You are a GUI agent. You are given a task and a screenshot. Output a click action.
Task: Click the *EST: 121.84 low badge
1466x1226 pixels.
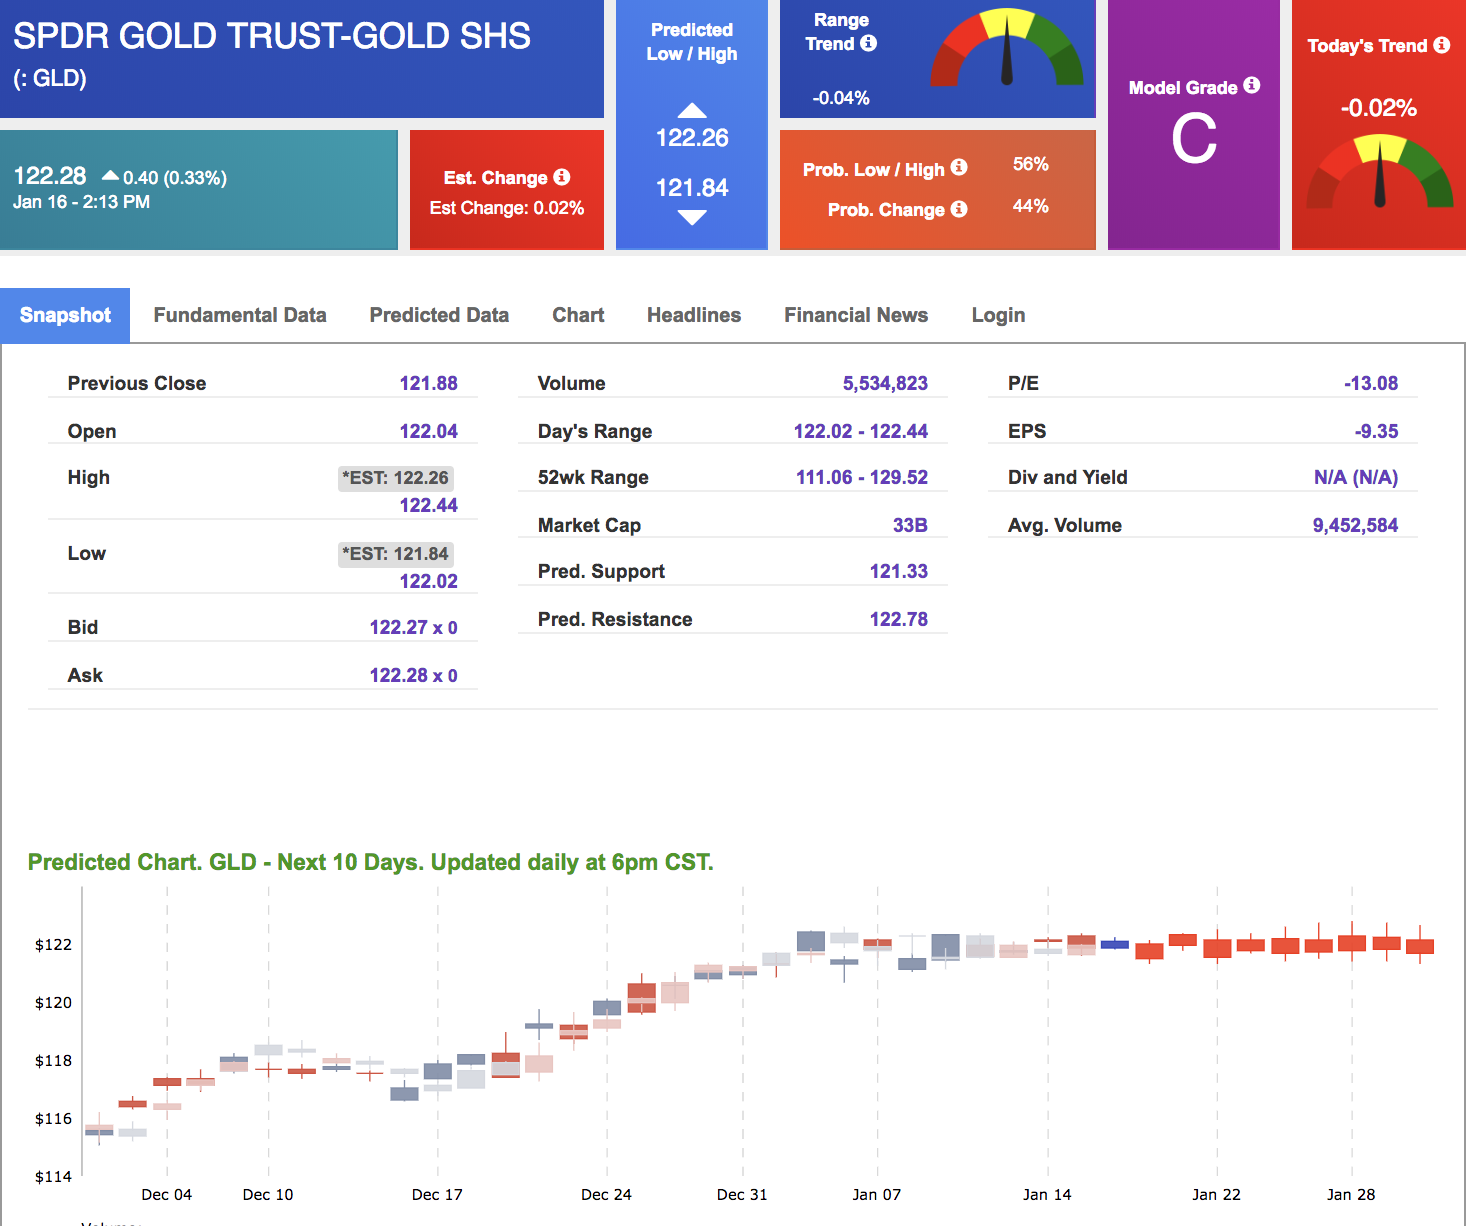tap(396, 554)
